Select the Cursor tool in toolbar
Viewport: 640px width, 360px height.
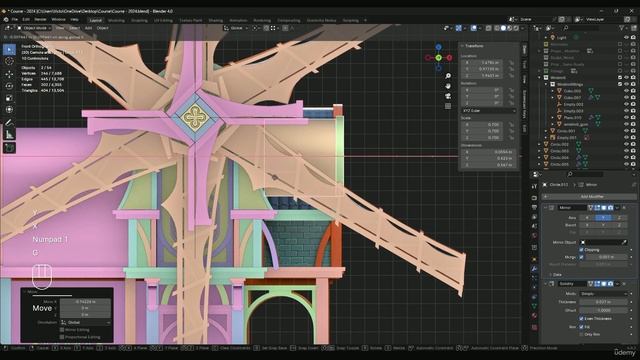[x=9, y=62]
